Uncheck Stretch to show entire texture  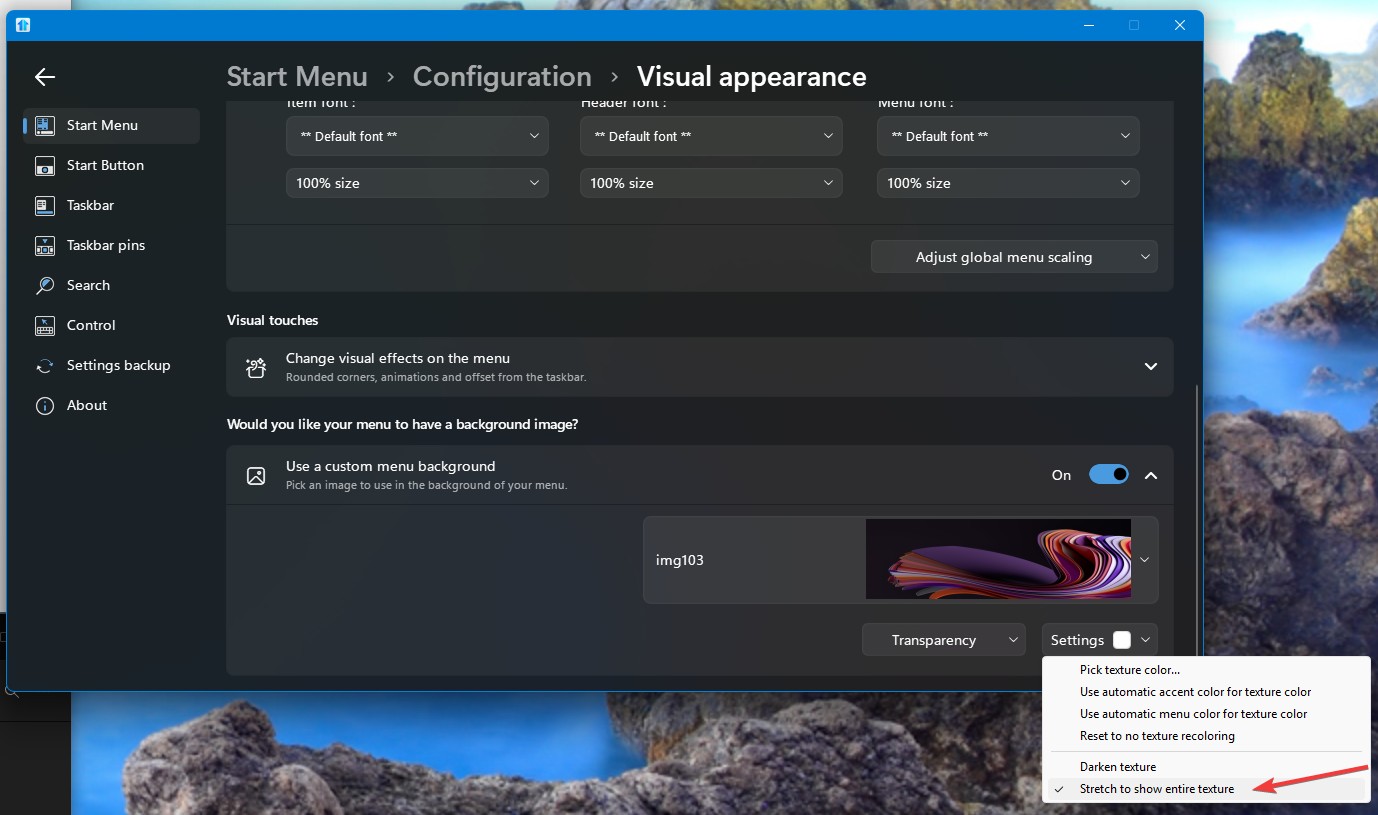(1156, 789)
